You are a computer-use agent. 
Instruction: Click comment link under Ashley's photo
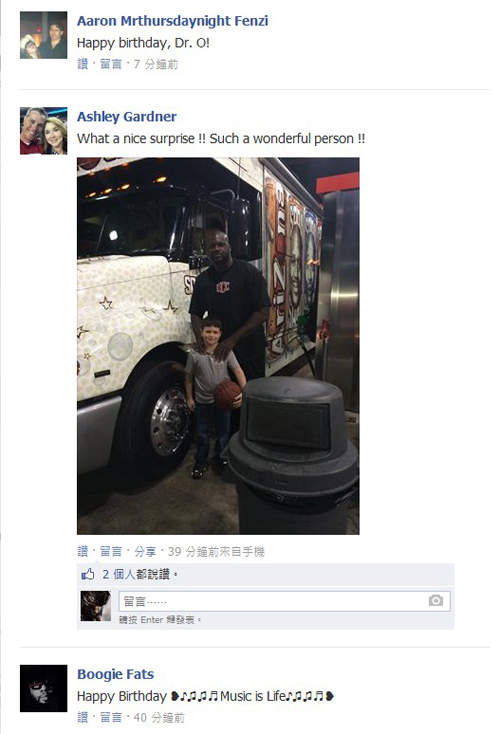tap(111, 551)
